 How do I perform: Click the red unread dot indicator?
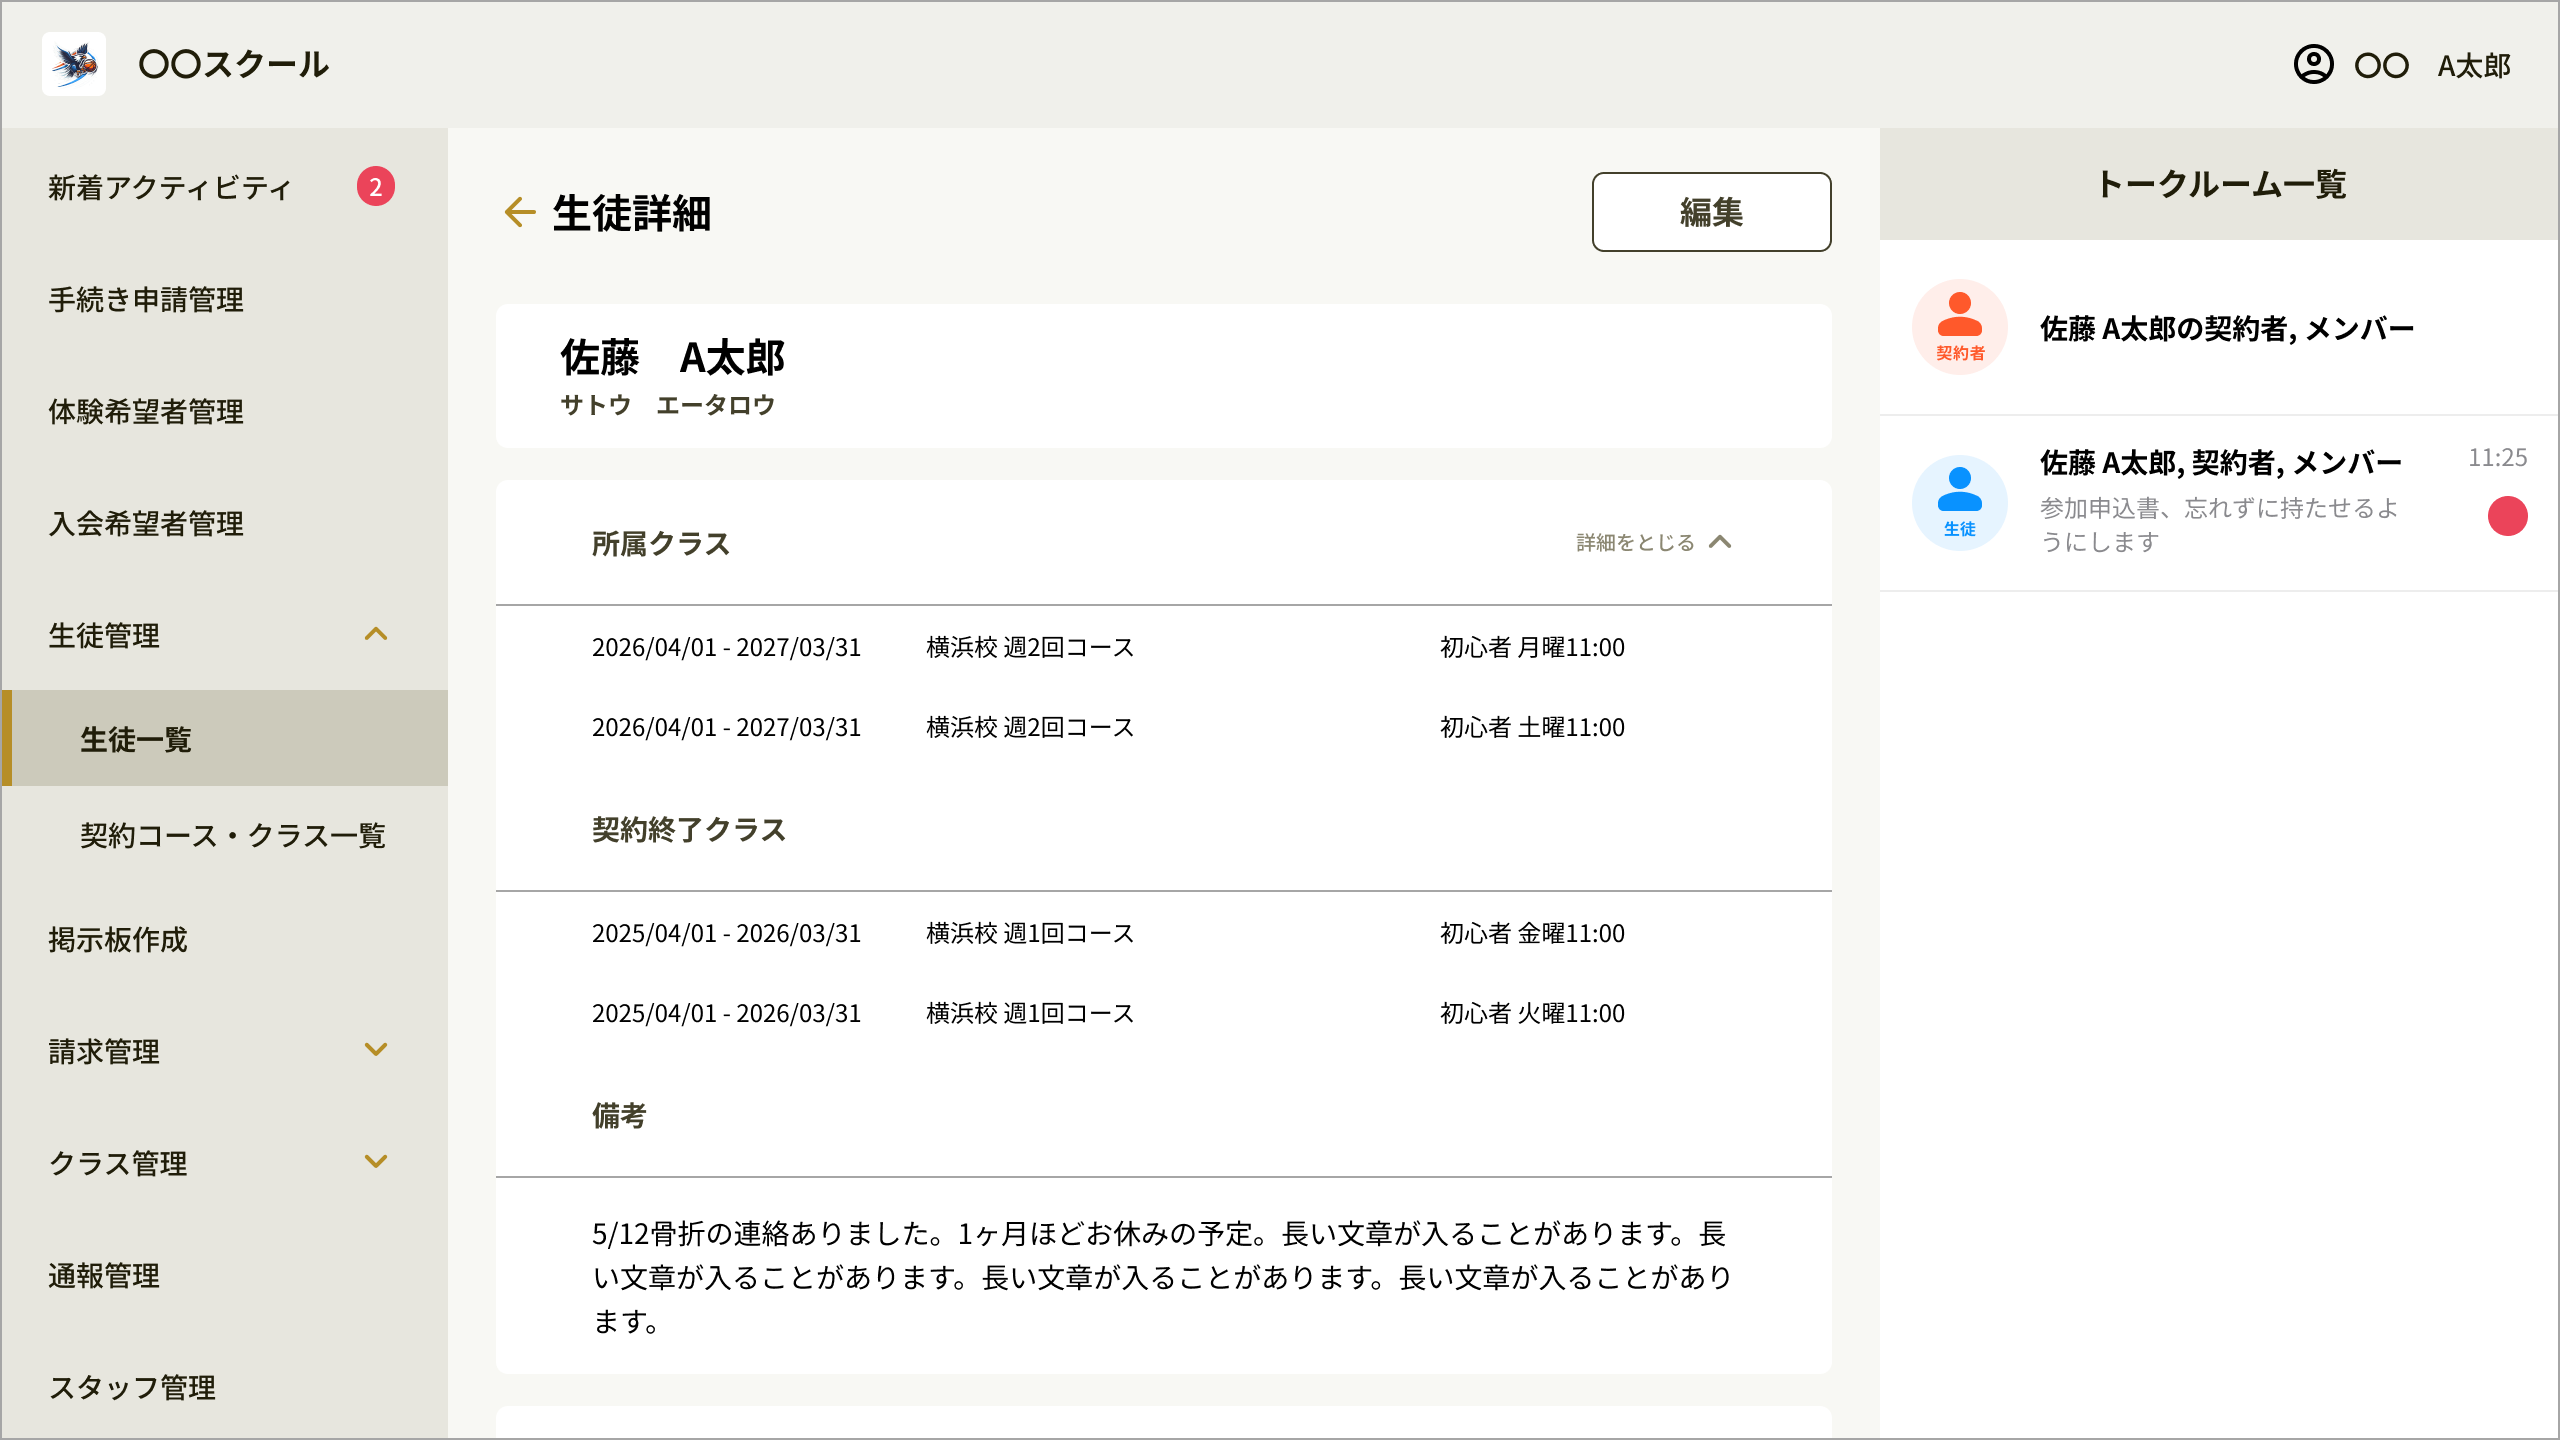point(2507,516)
